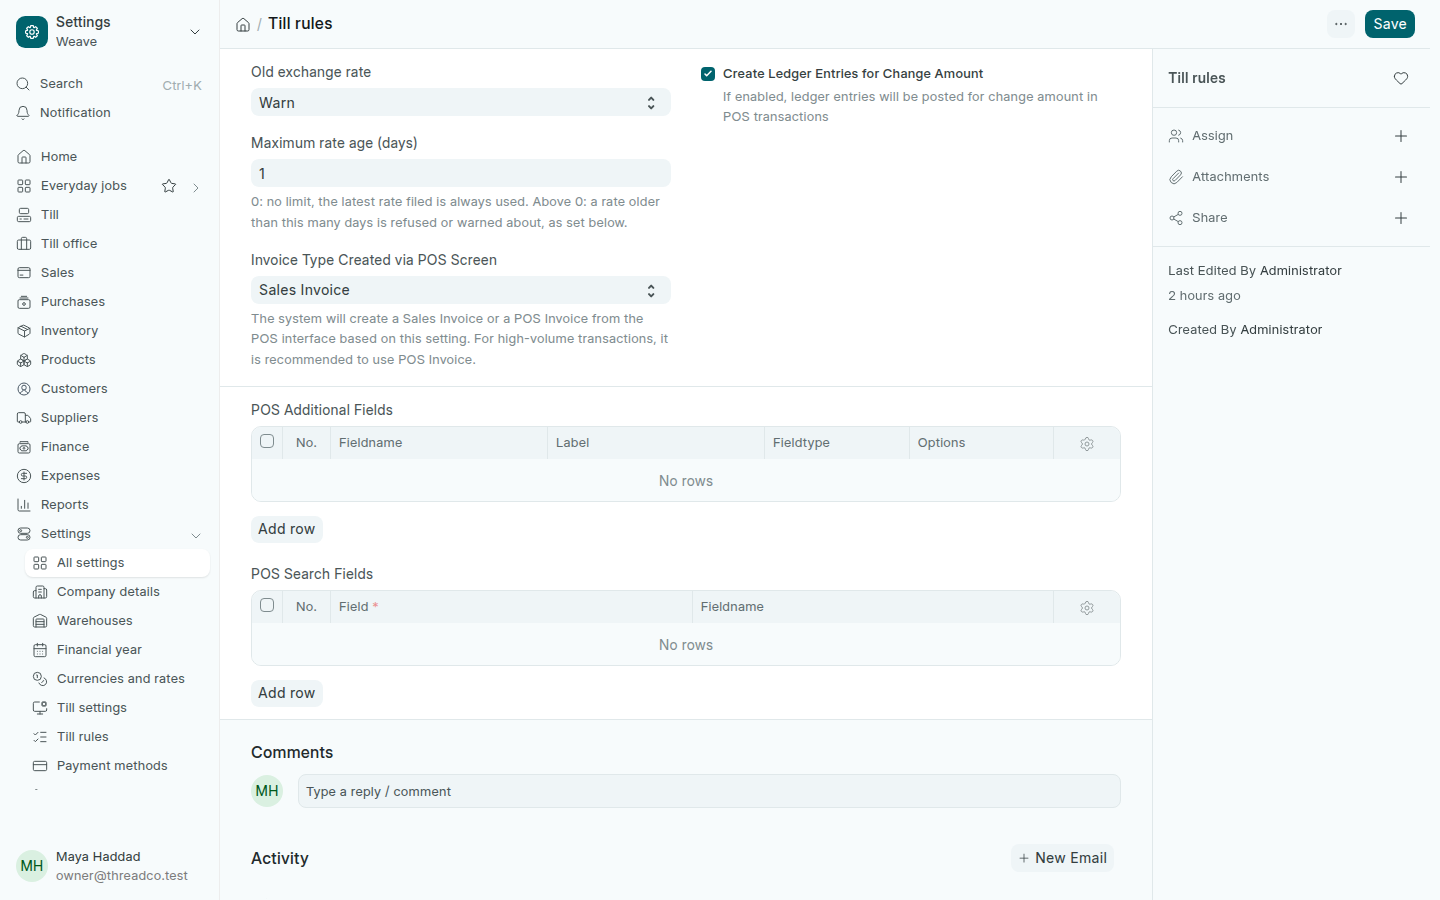The image size is (1440, 900).
Task: Click the Notification bell icon
Action: point(23,113)
